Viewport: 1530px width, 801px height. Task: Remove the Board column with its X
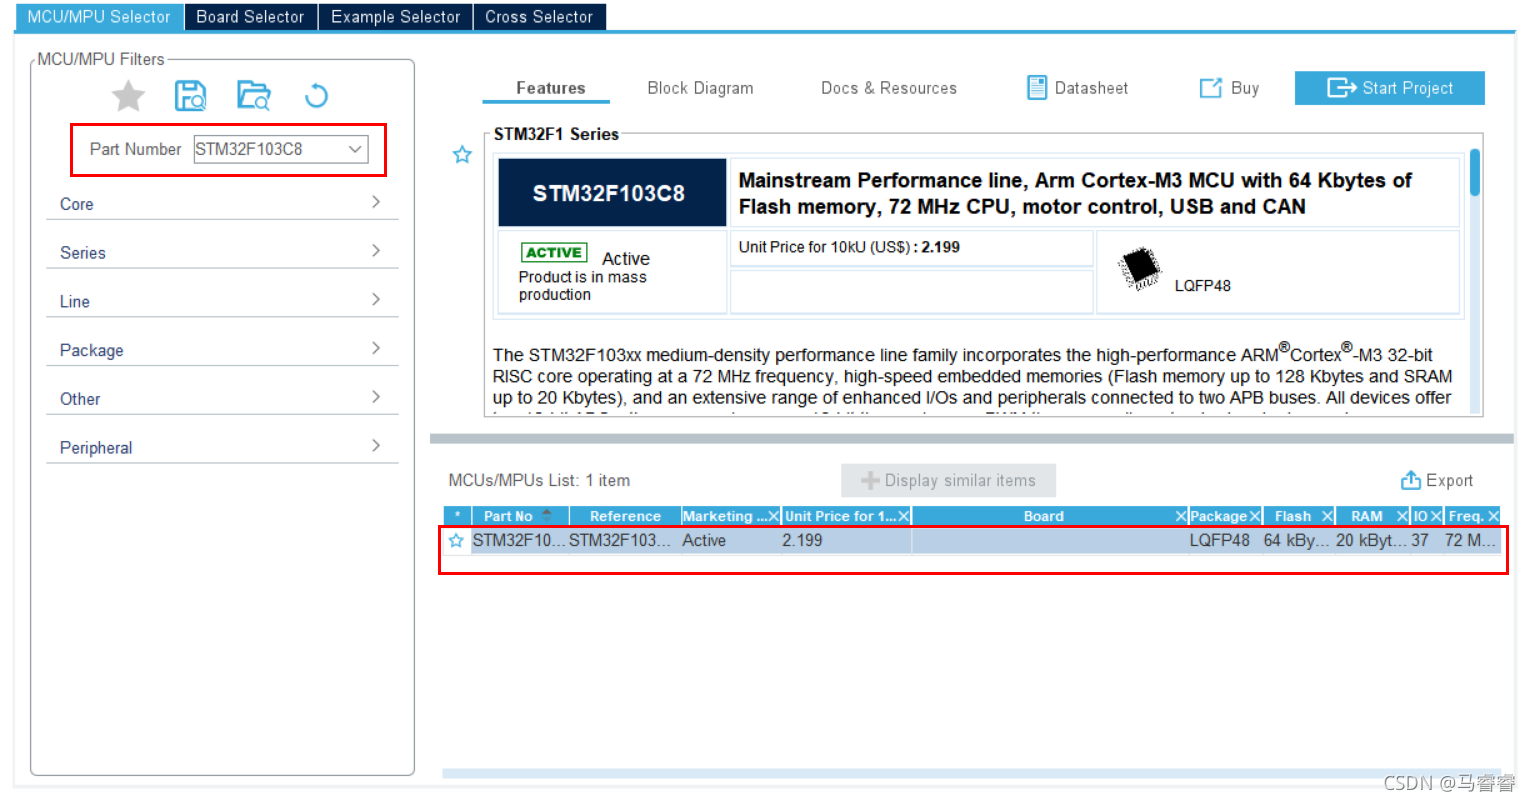[1181, 516]
